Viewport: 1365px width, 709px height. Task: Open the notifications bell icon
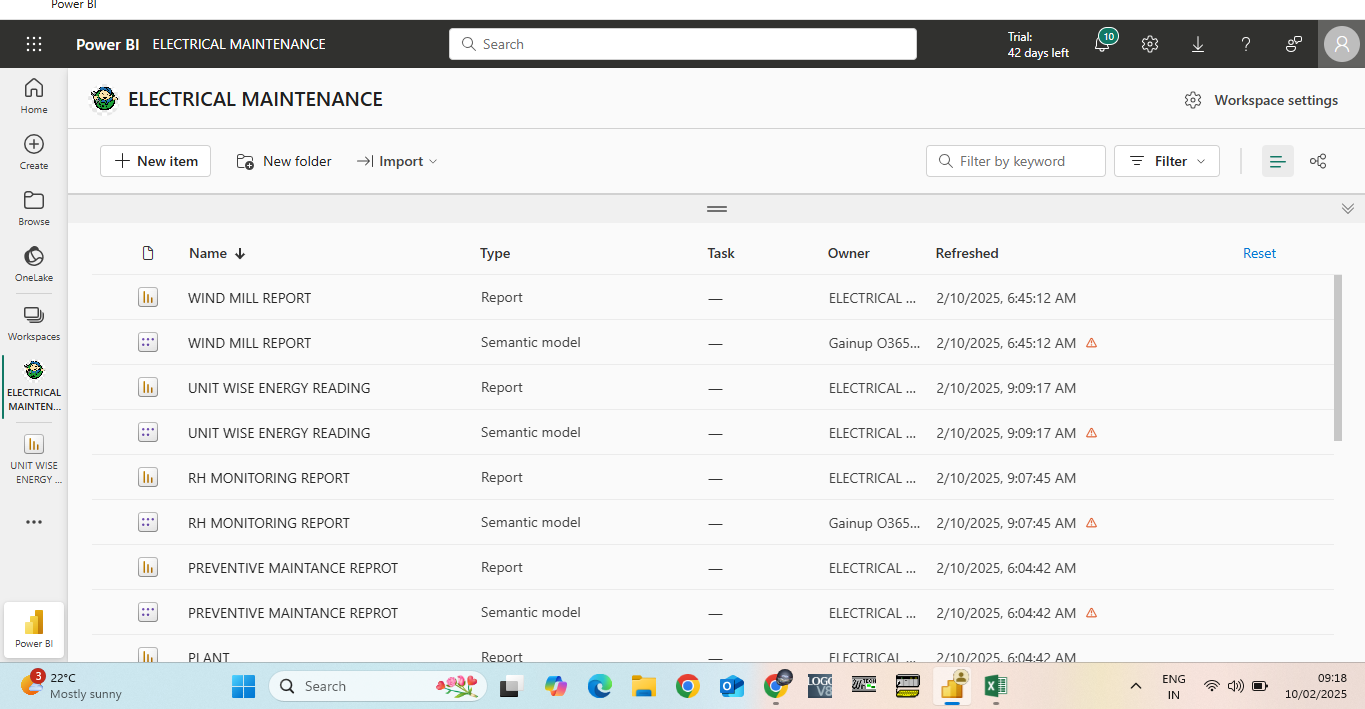[1102, 44]
